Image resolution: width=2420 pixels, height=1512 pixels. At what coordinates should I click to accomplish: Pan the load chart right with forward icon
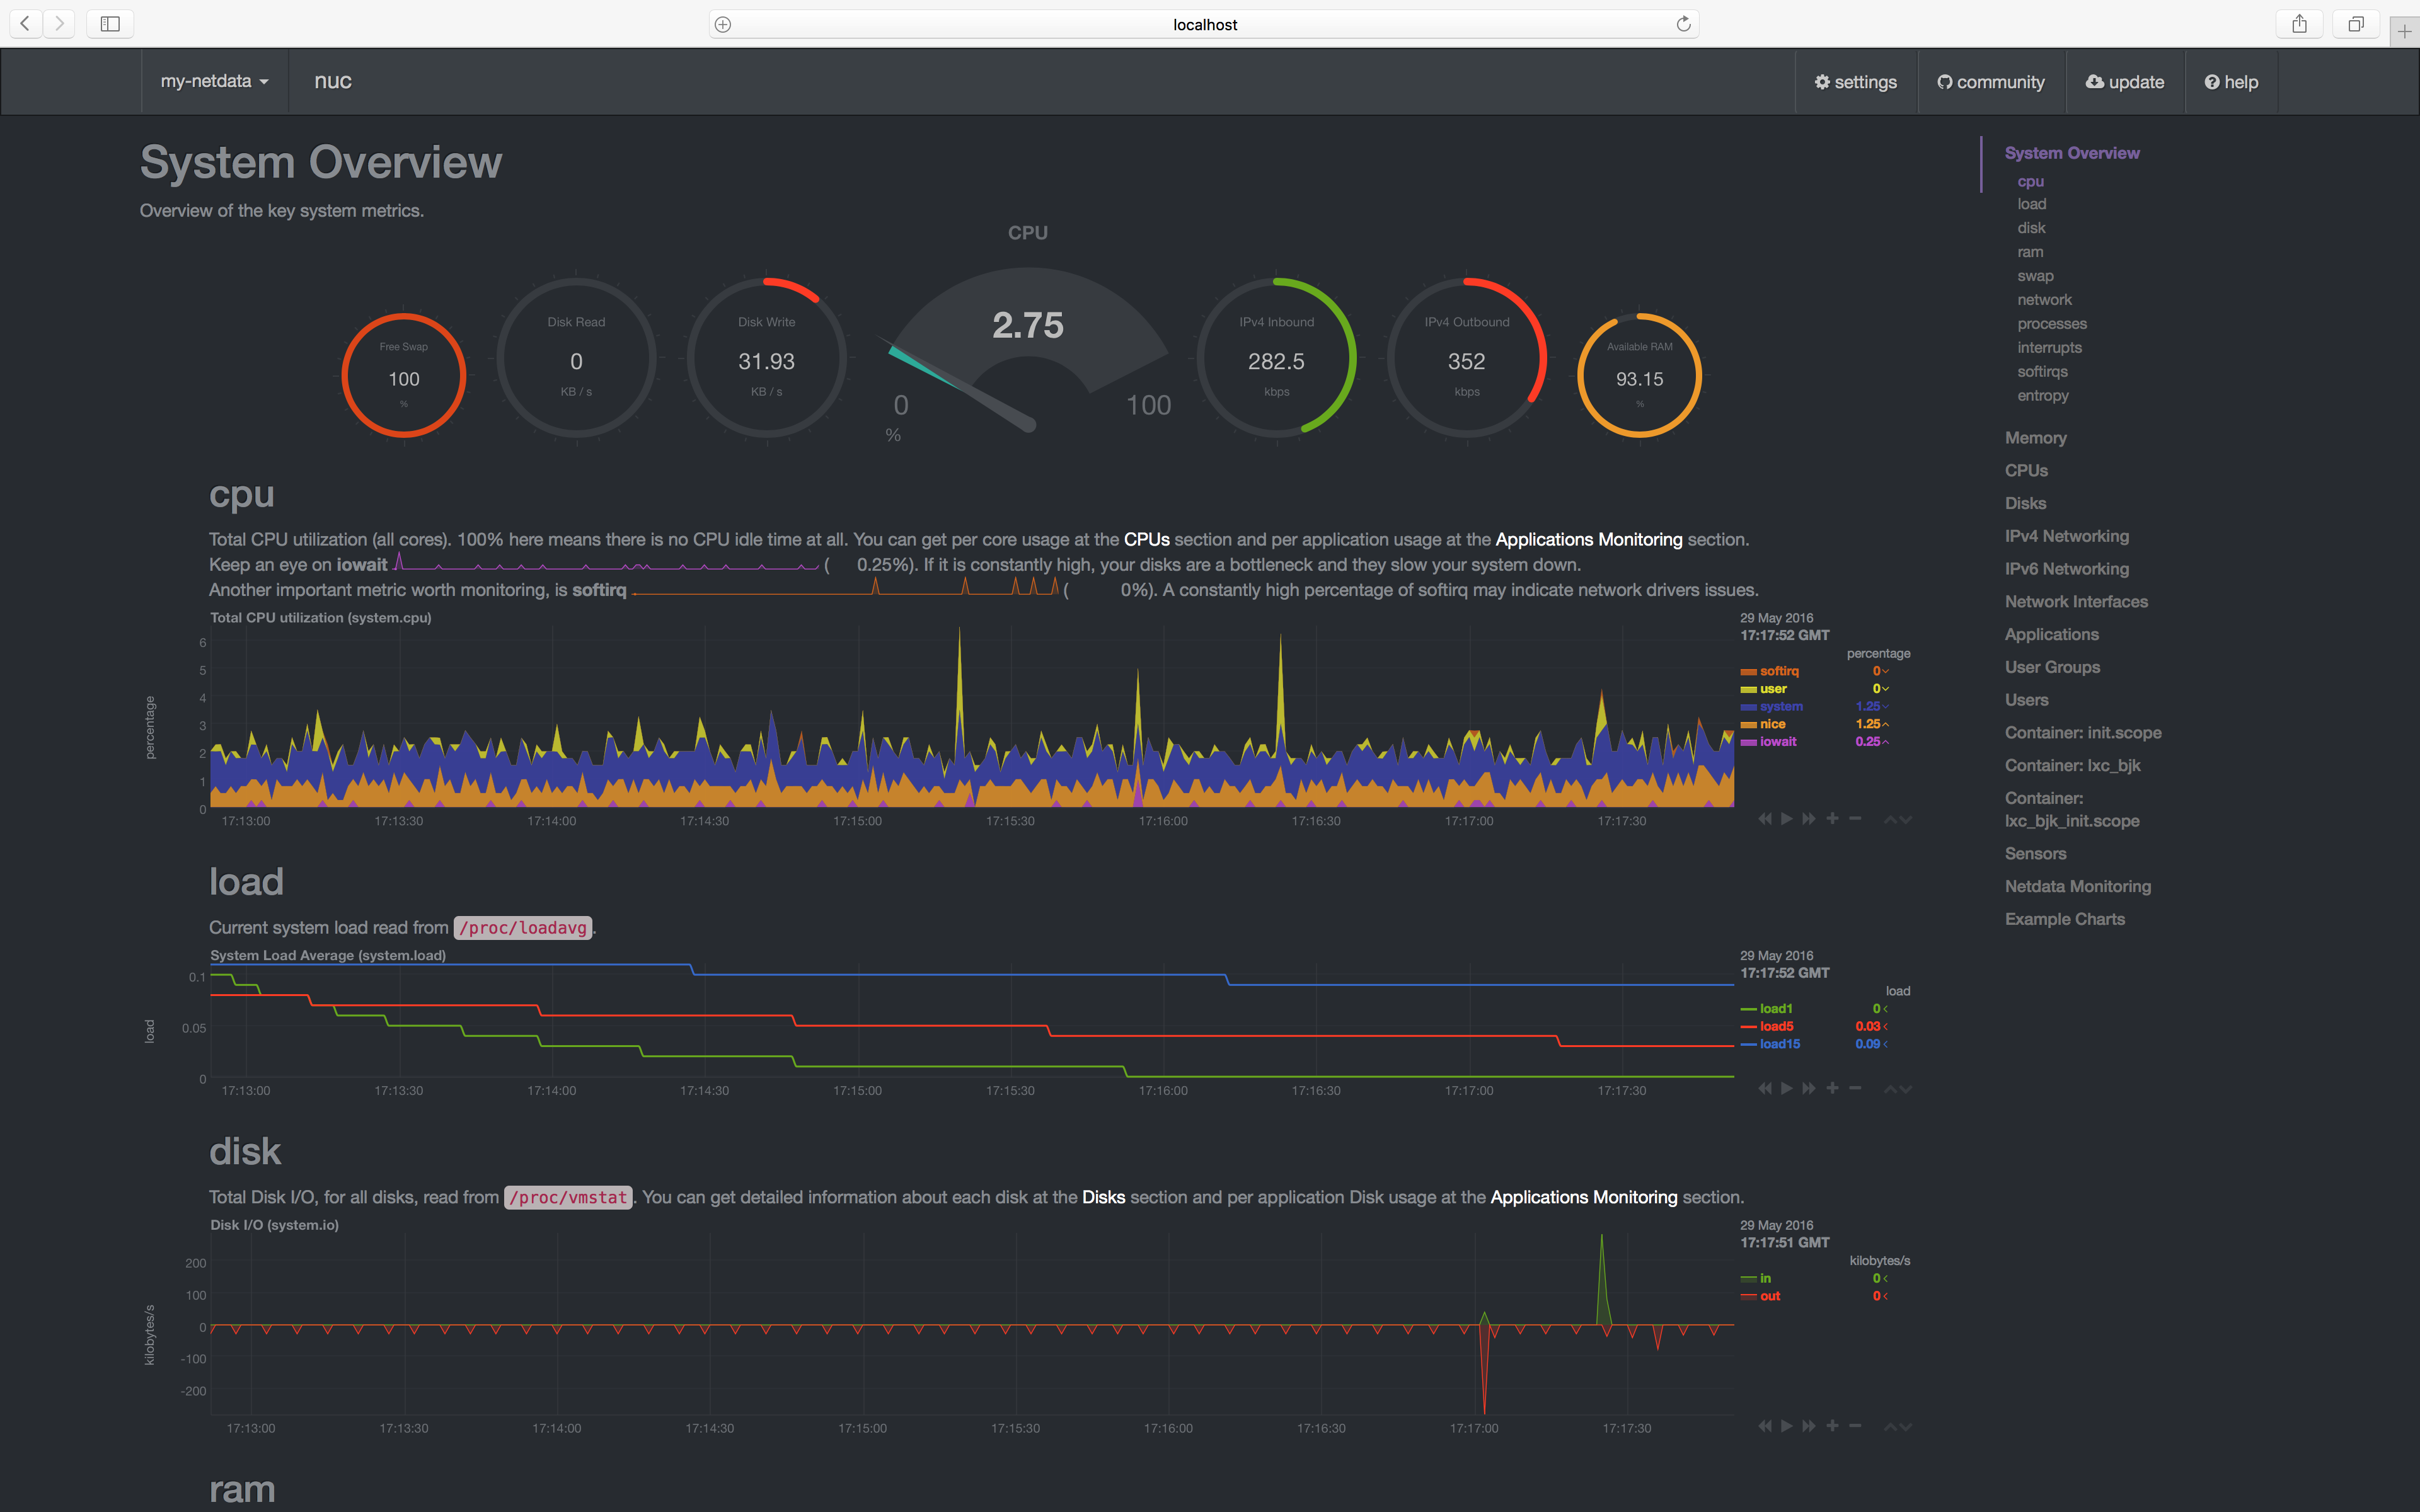pyautogui.click(x=1809, y=1088)
